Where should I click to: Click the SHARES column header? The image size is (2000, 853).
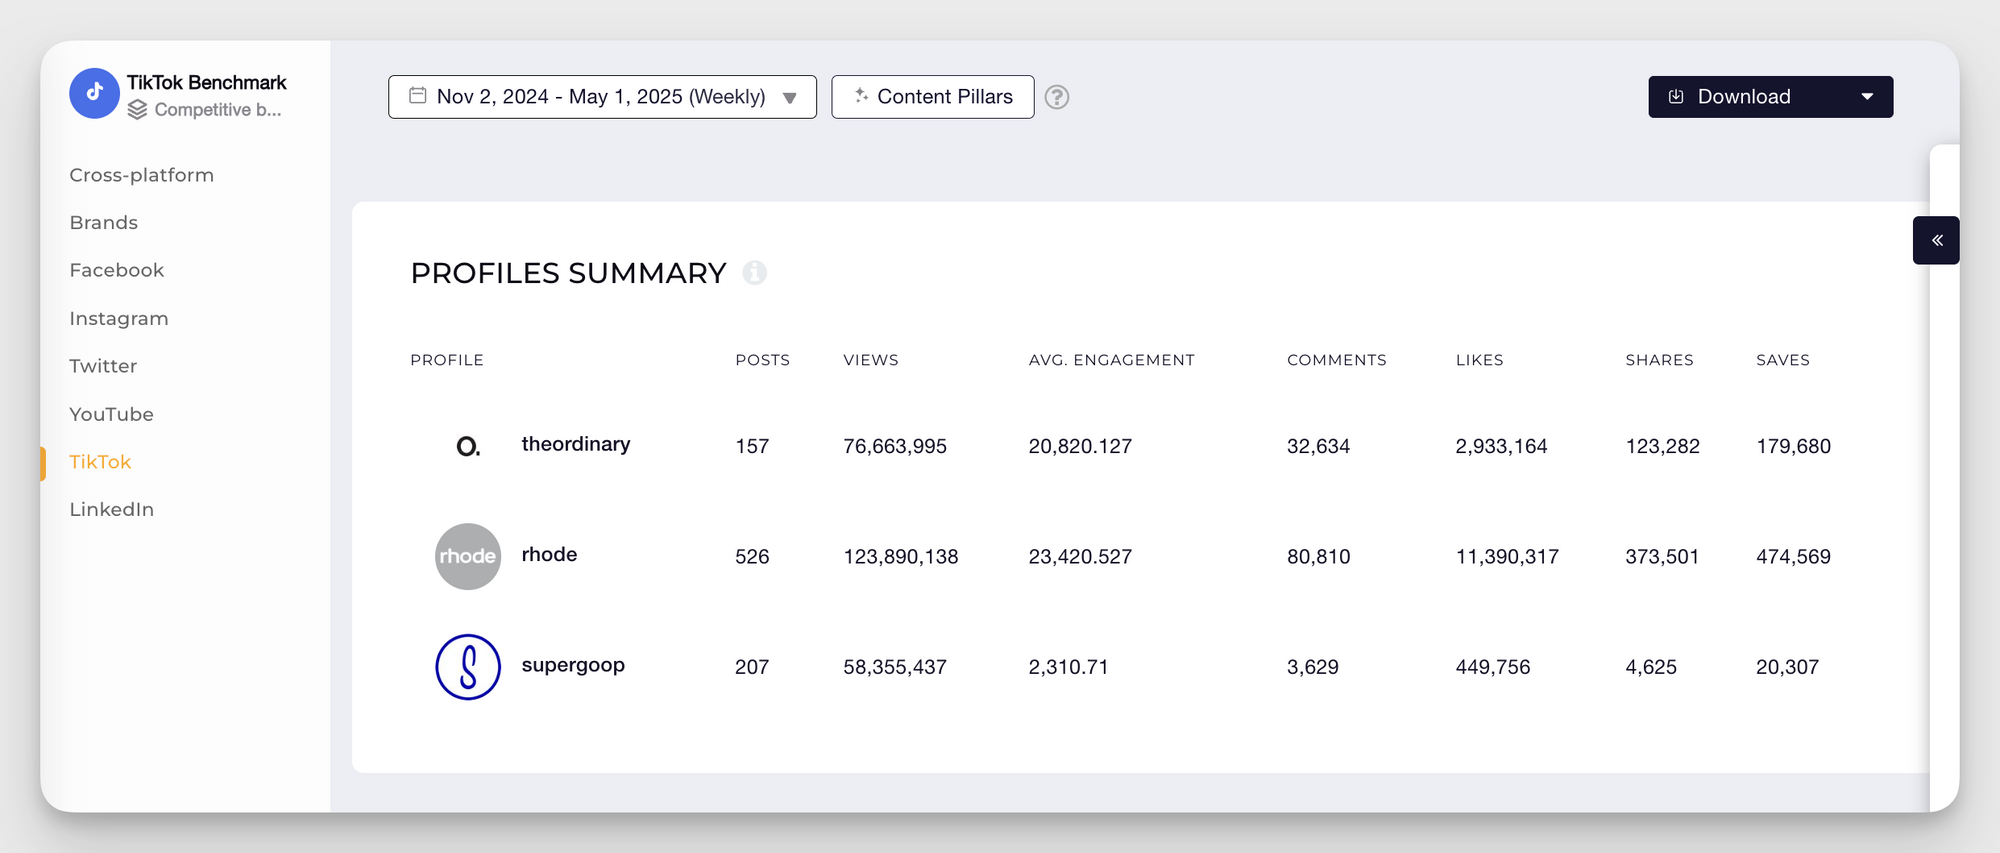click(1660, 360)
